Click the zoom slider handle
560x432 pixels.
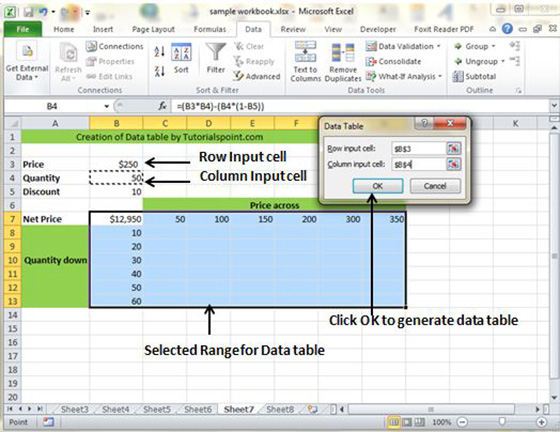[502, 422]
